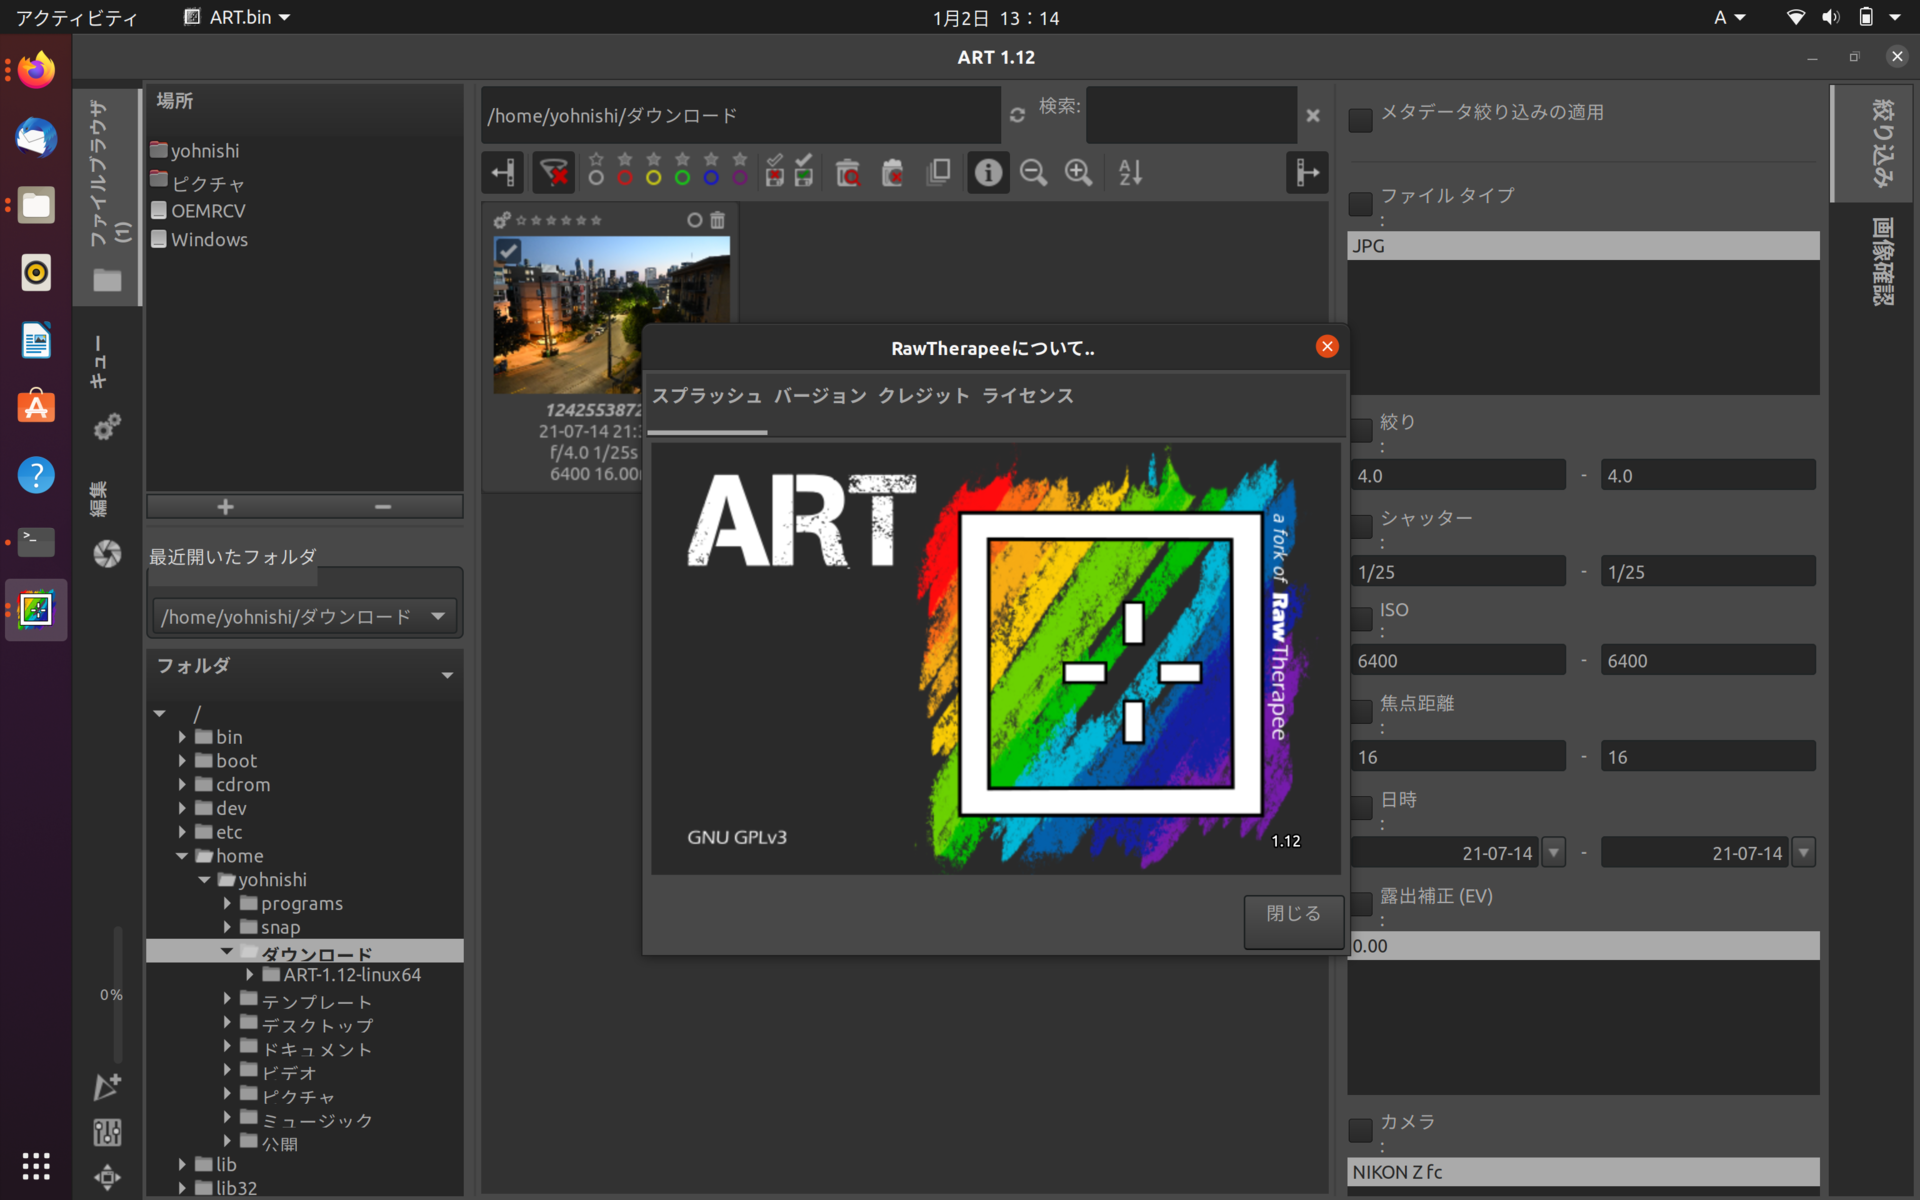Check the ISO filter checkbox
The image size is (1920, 1200).
pos(1360,619)
